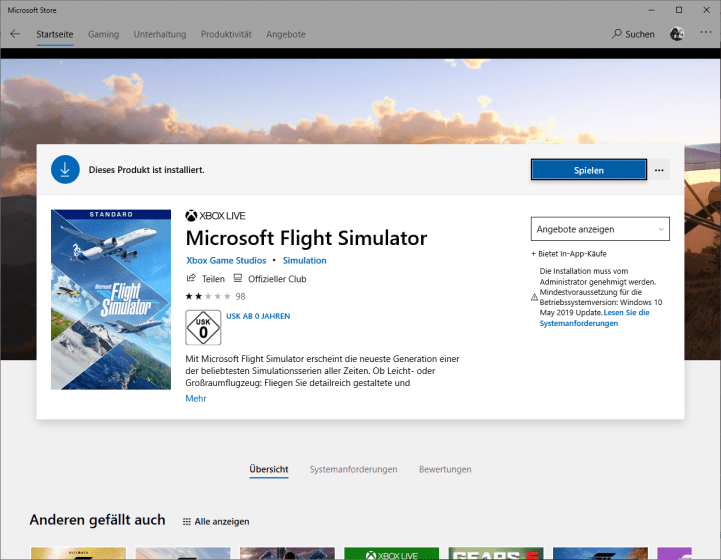Image resolution: width=721 pixels, height=560 pixels.
Task: Switch to the Bewertungen tab
Action: 445,469
